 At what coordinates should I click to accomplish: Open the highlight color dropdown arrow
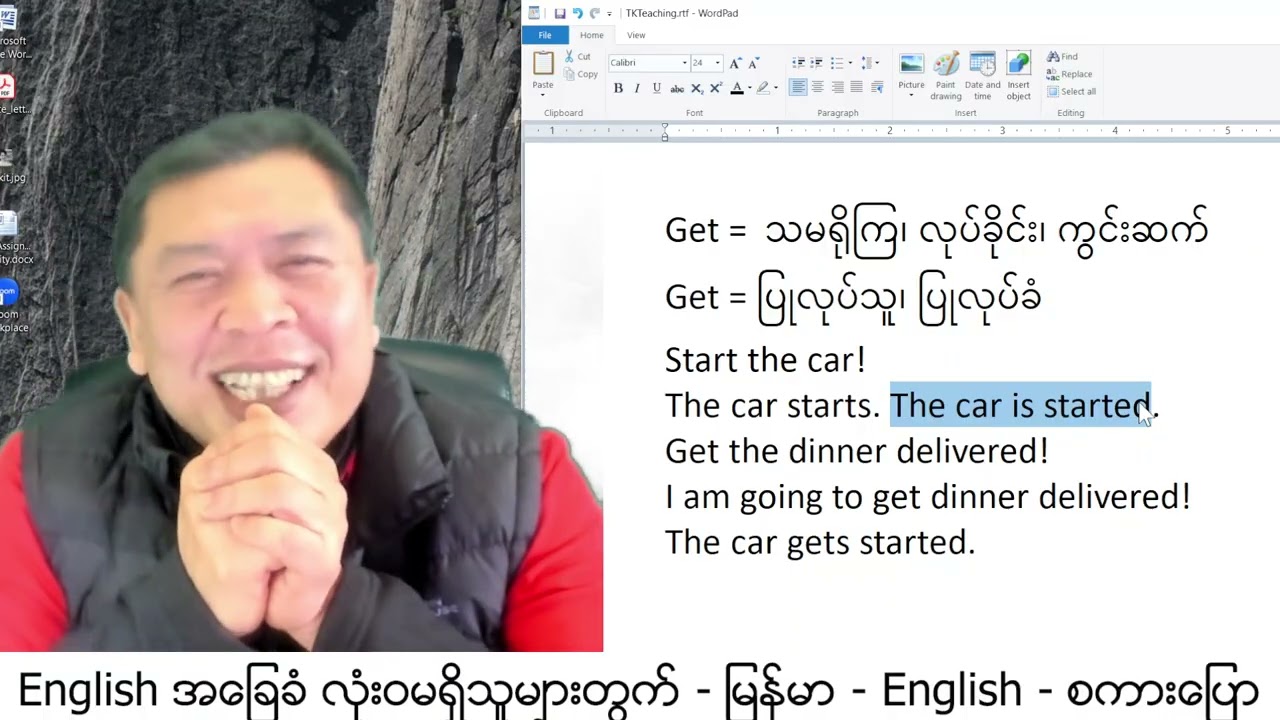[775, 88]
